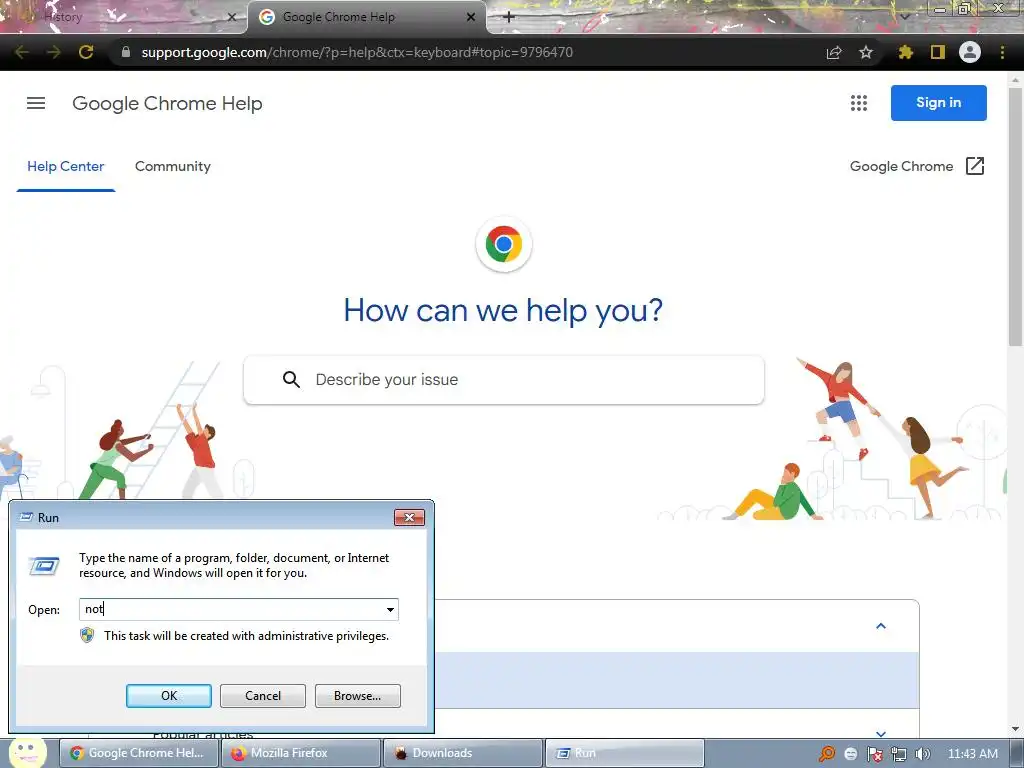Close the Run dialog
This screenshot has height=768, width=1024.
pos(409,517)
